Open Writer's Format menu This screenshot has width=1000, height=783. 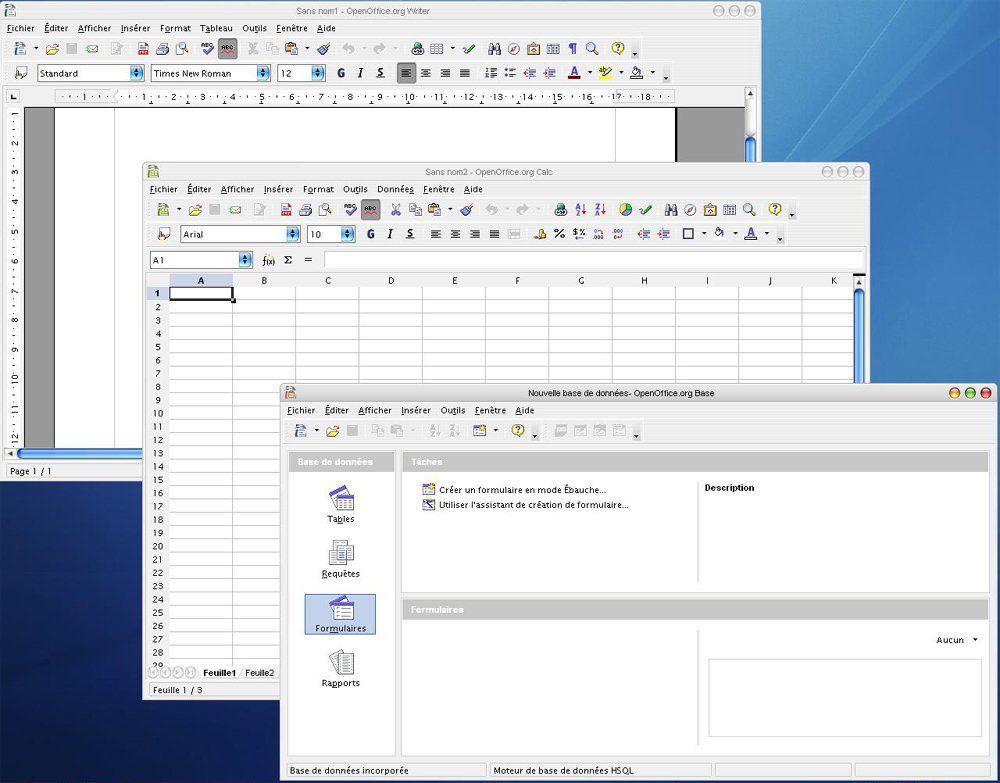pyautogui.click(x=175, y=28)
